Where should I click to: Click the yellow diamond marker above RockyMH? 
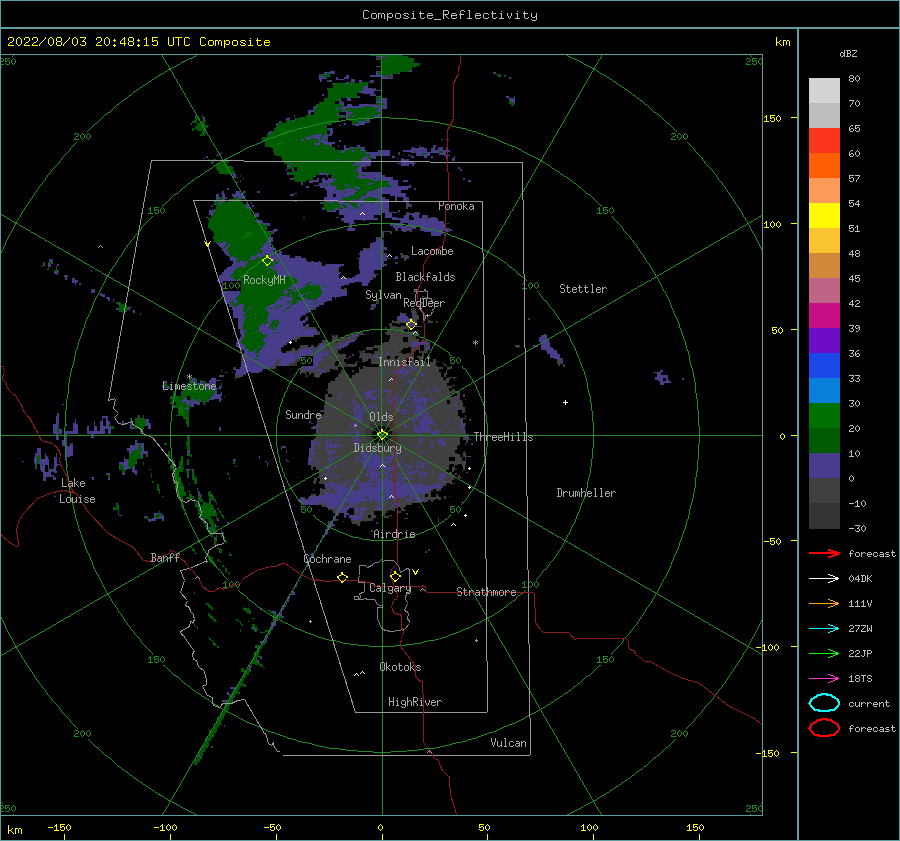[267, 261]
